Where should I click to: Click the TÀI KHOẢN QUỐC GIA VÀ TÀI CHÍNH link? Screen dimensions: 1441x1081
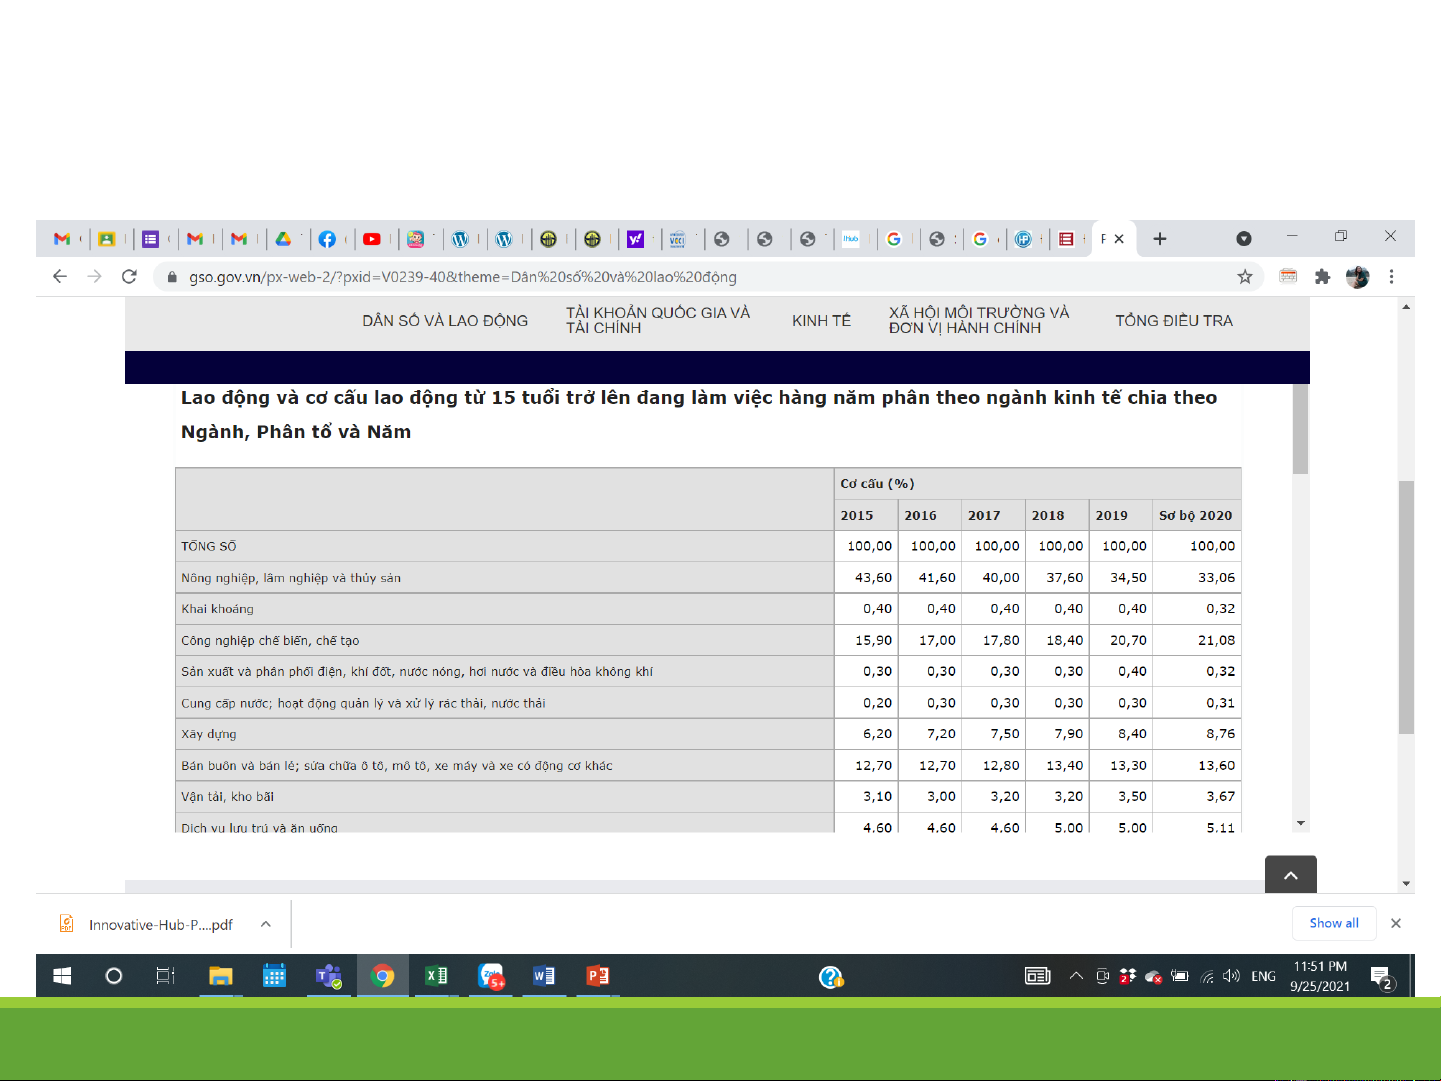[x=658, y=321]
